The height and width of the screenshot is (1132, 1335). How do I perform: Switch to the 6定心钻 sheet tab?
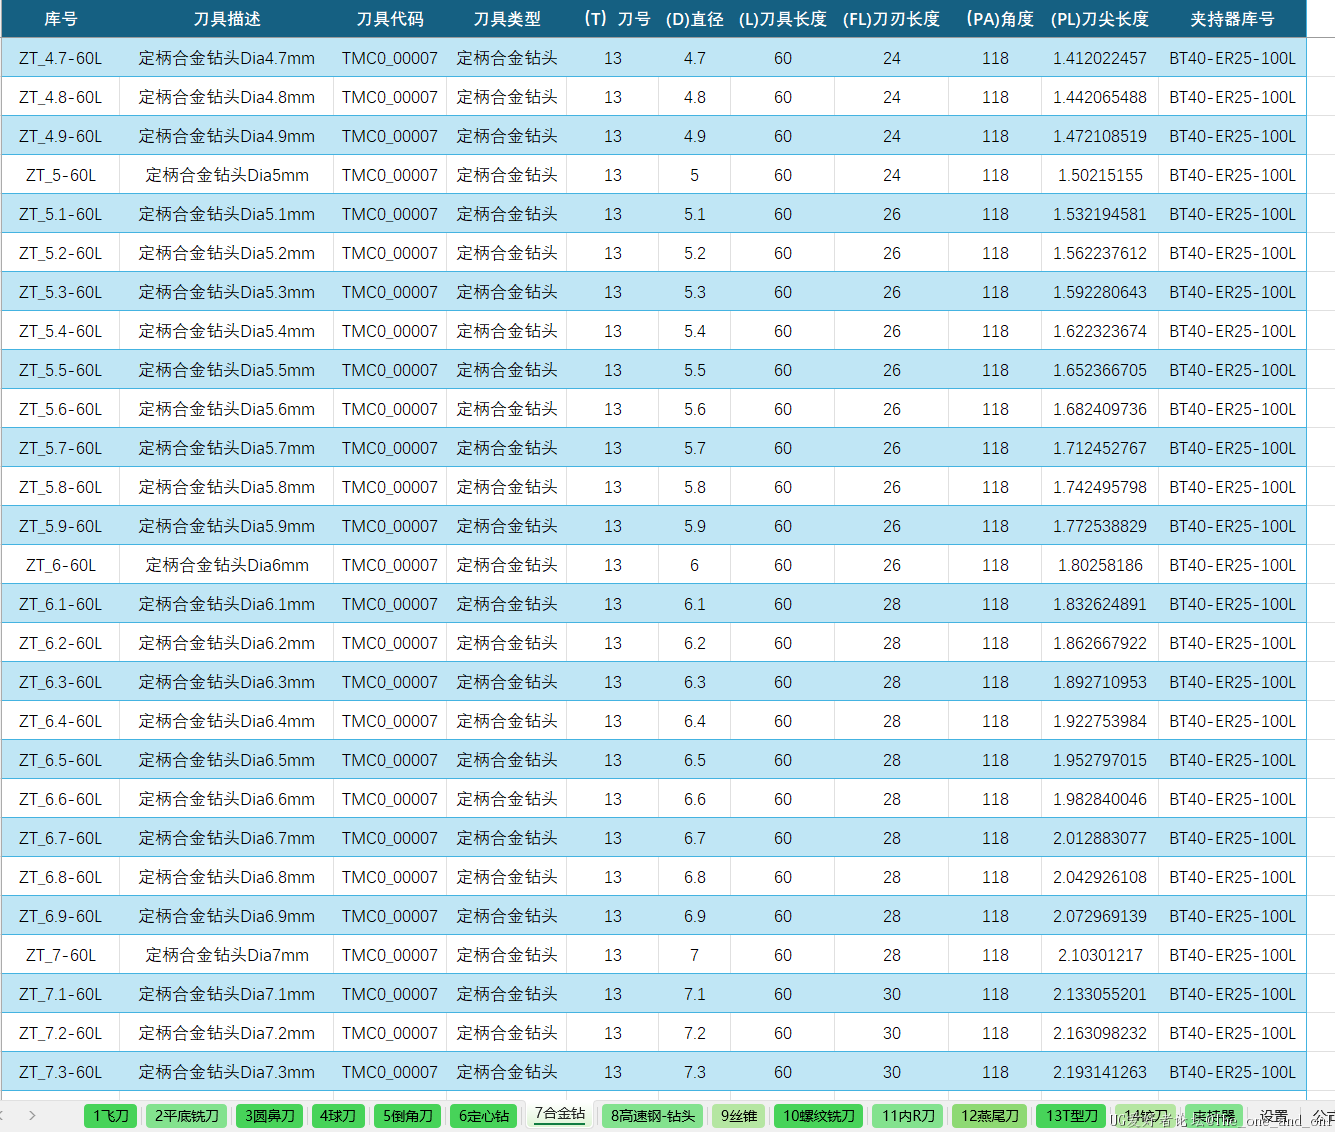(484, 1116)
